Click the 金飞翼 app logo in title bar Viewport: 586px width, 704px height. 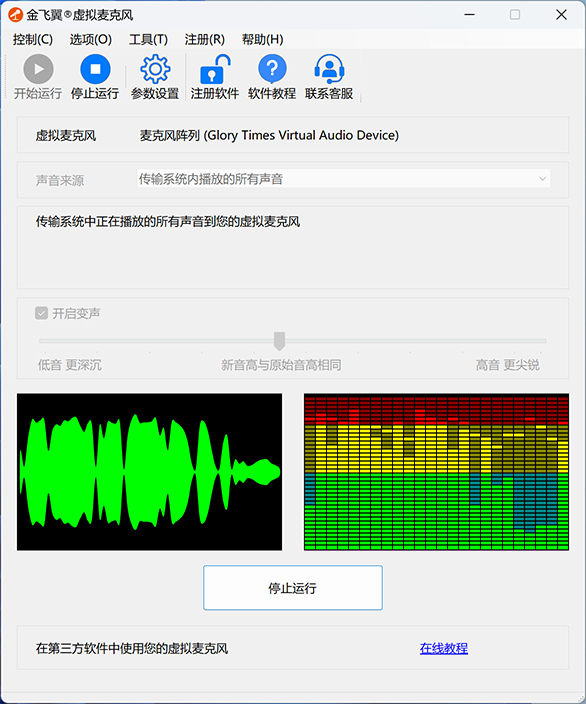[16, 15]
